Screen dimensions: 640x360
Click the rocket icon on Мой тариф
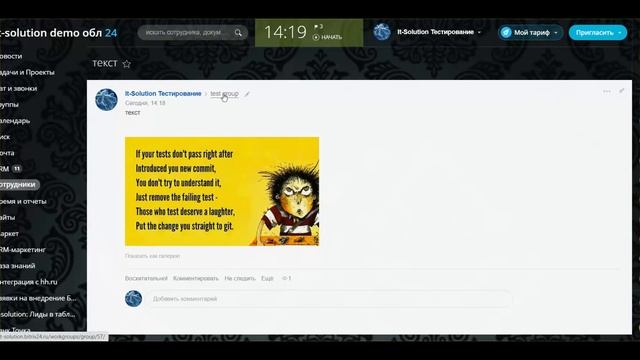point(506,32)
